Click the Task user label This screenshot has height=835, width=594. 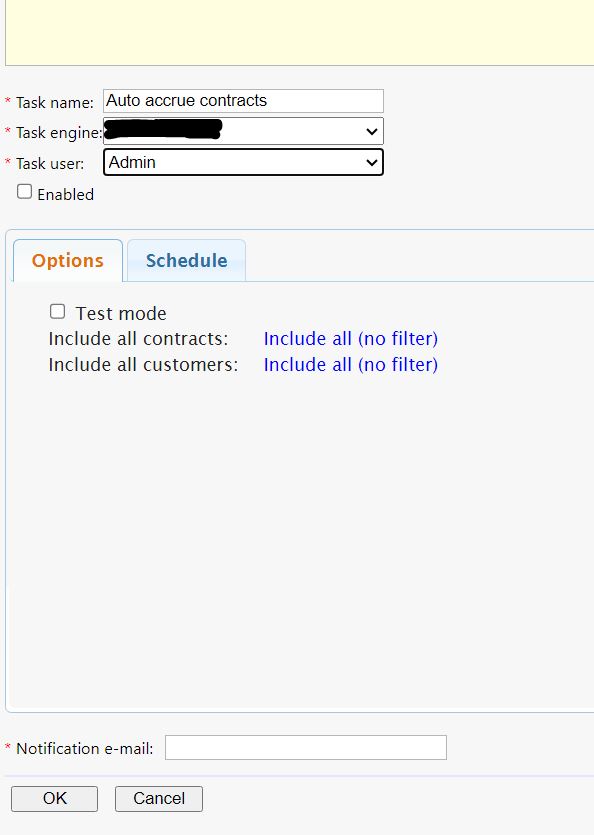coord(50,163)
